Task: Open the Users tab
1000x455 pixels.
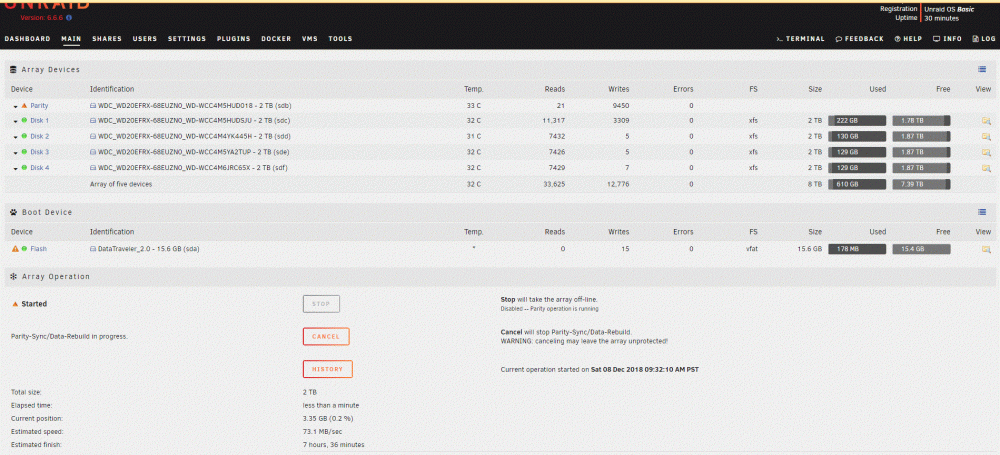Action: click(145, 39)
